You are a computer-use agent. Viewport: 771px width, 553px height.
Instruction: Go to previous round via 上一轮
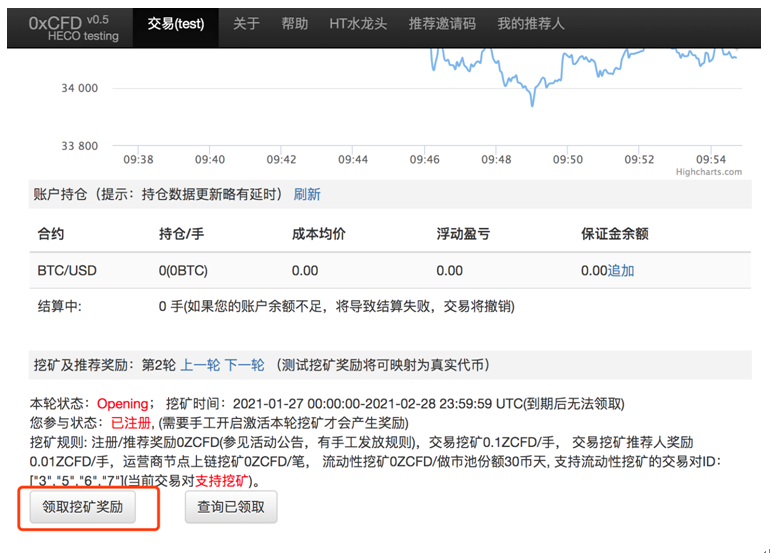pos(200,365)
